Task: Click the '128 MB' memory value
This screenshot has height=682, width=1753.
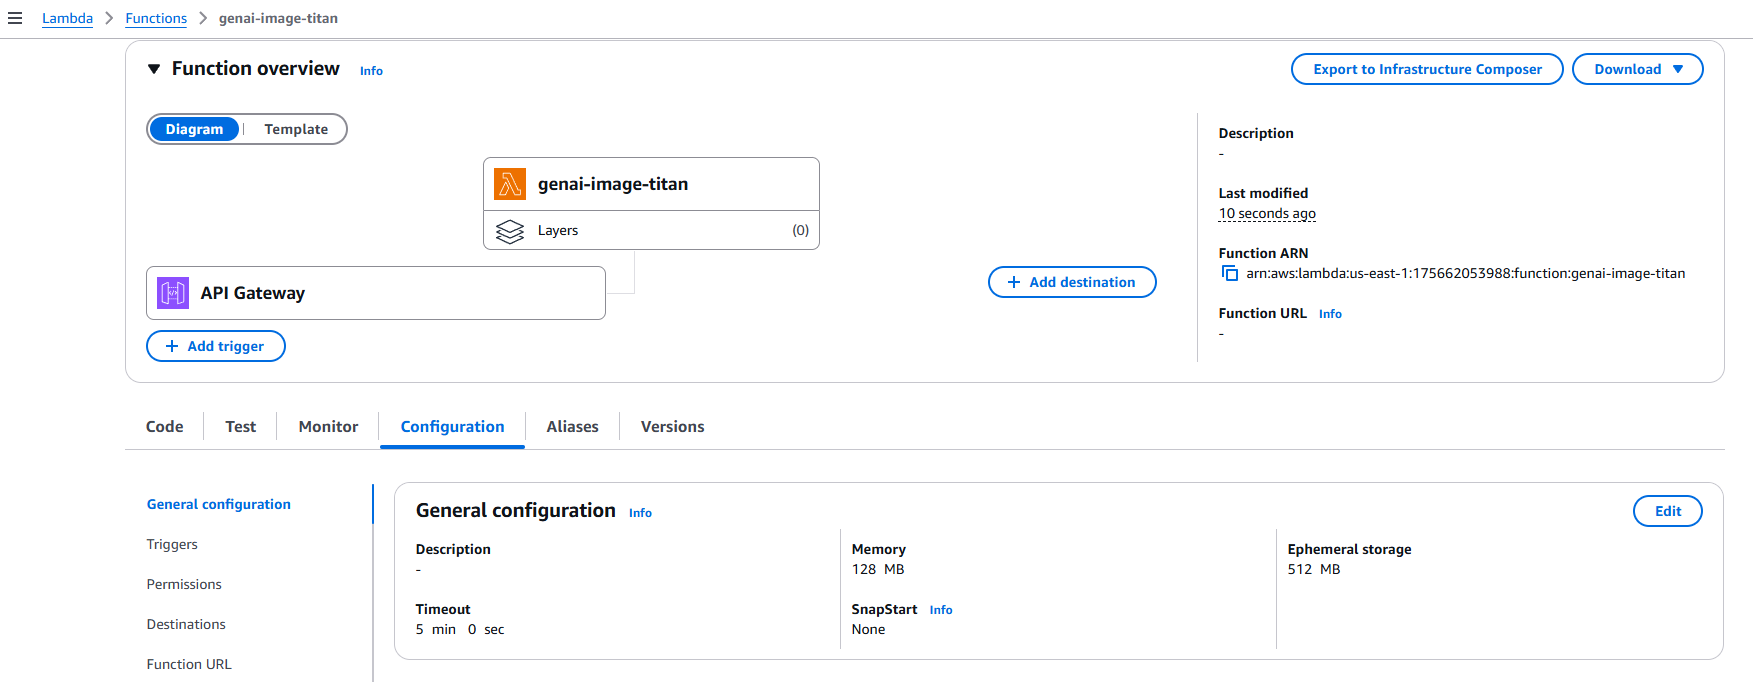Action: point(878,569)
